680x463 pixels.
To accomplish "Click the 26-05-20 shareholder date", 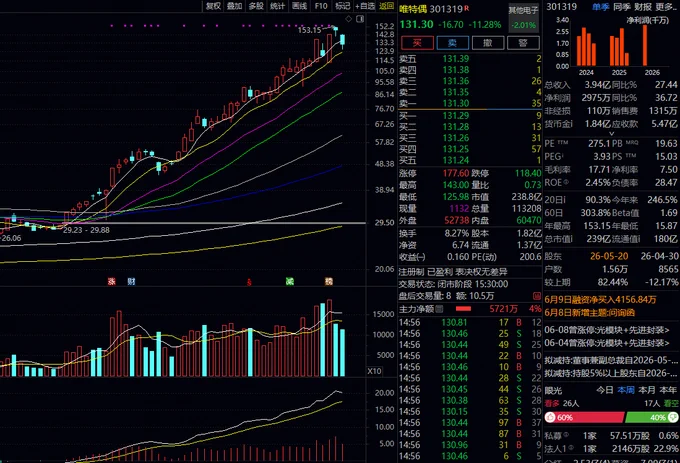I will coord(609,256).
